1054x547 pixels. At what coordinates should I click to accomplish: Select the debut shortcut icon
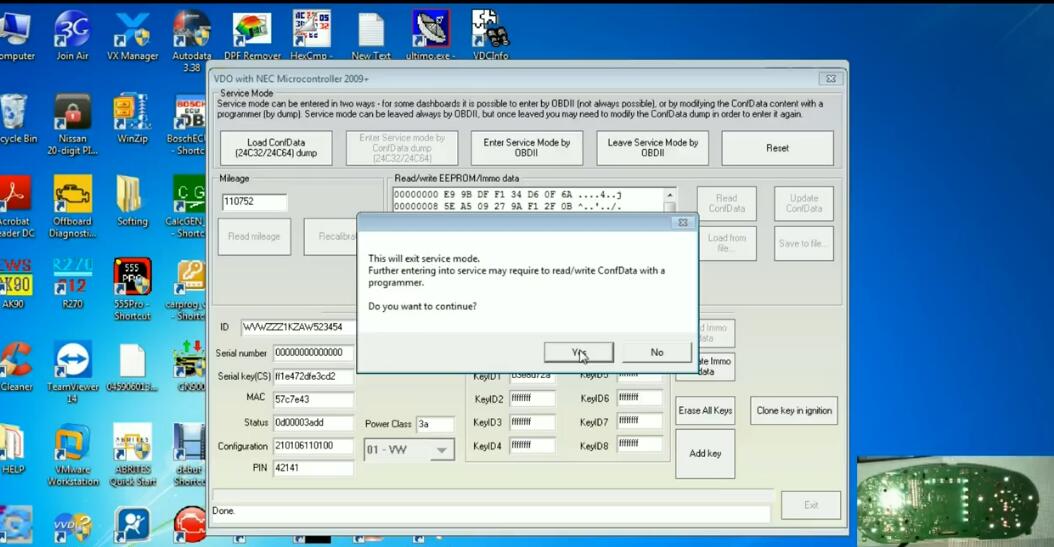click(x=190, y=456)
